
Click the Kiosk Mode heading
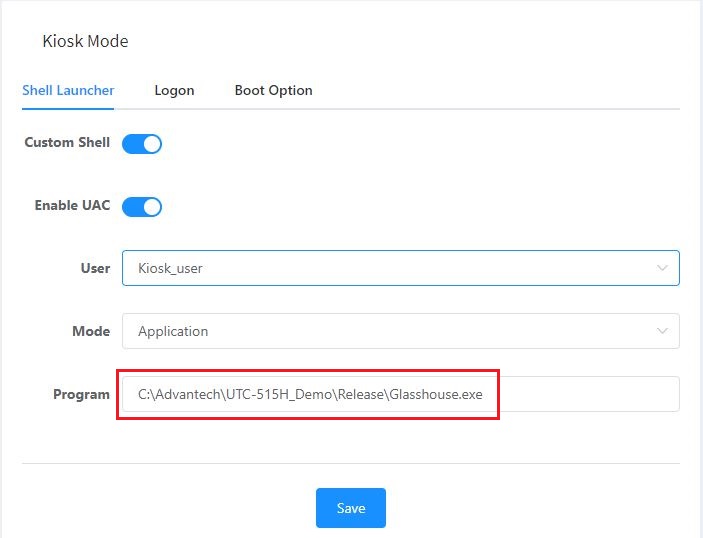[x=85, y=41]
